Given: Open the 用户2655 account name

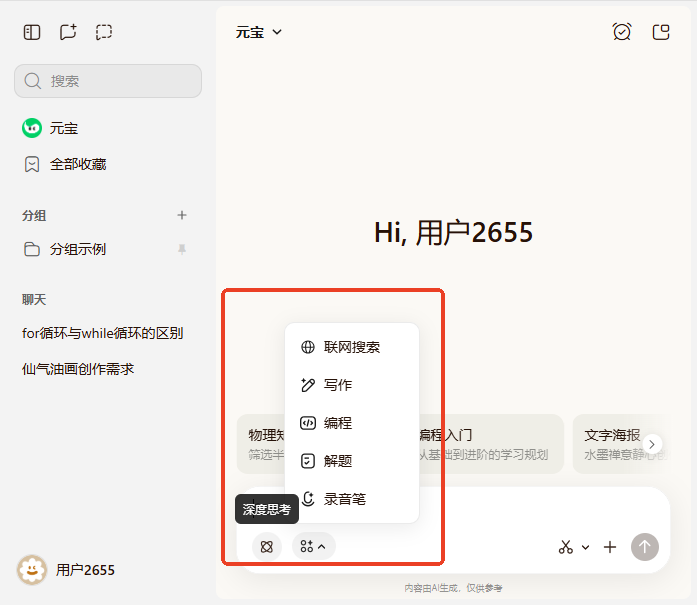Looking at the screenshot, I should [x=85, y=570].
